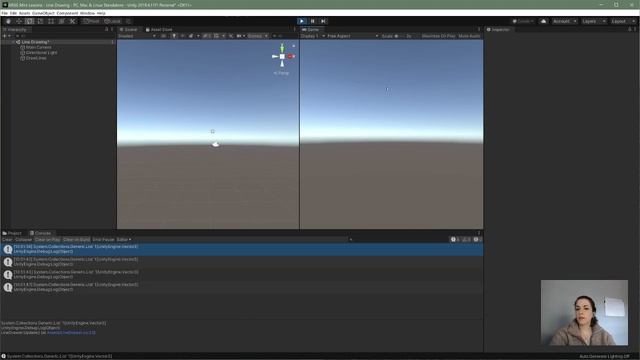Click the Step frame button

tap(323, 21)
